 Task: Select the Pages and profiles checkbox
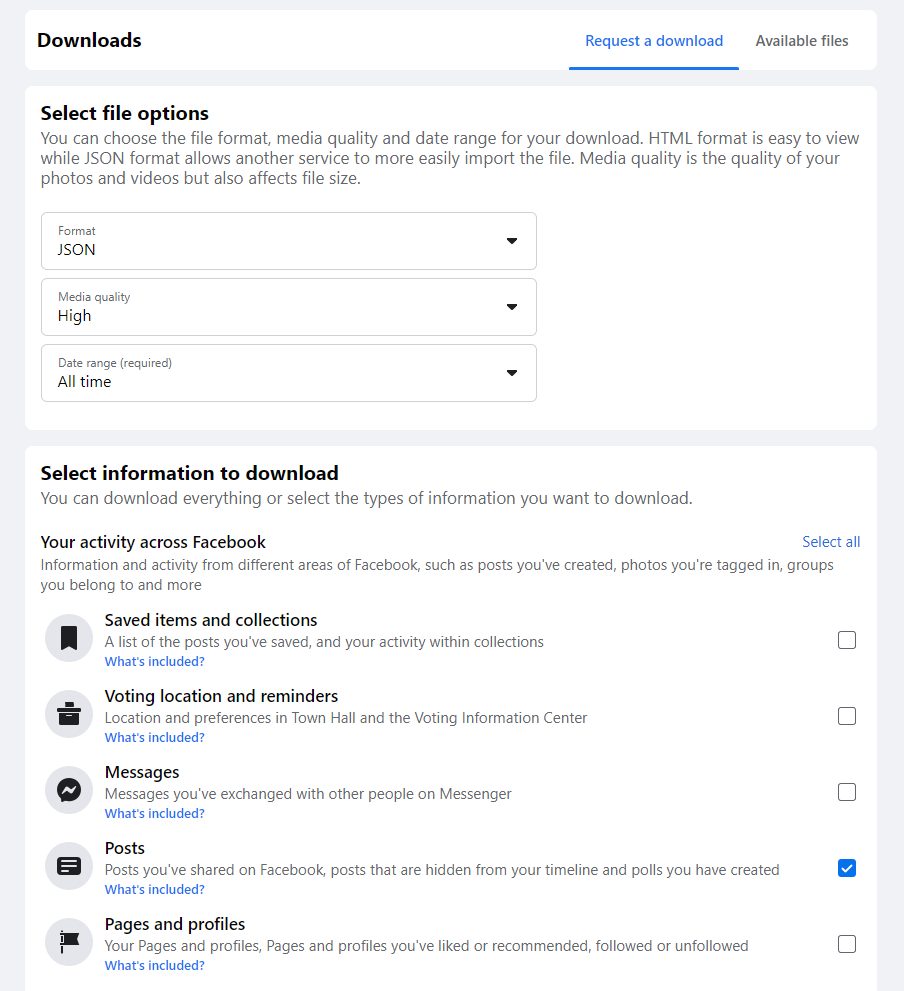[846, 944]
